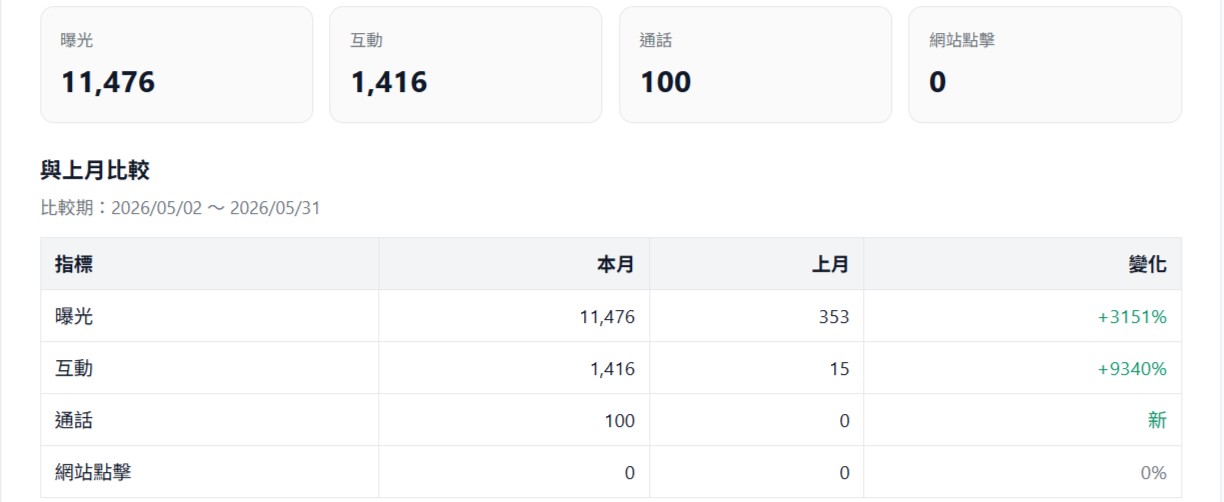Click the 通話 row label in table

coord(74,420)
